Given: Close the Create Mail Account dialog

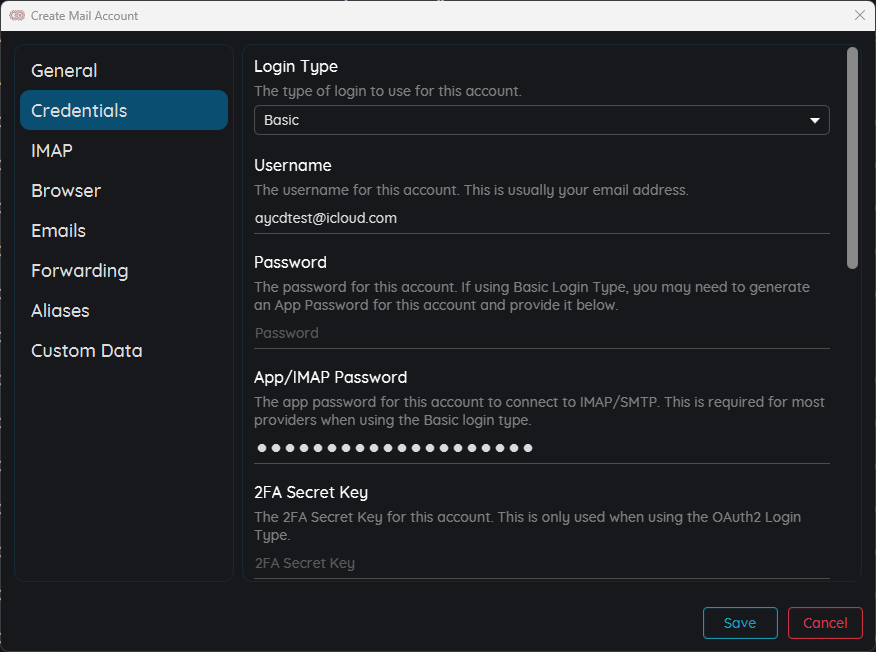Looking at the screenshot, I should [859, 16].
